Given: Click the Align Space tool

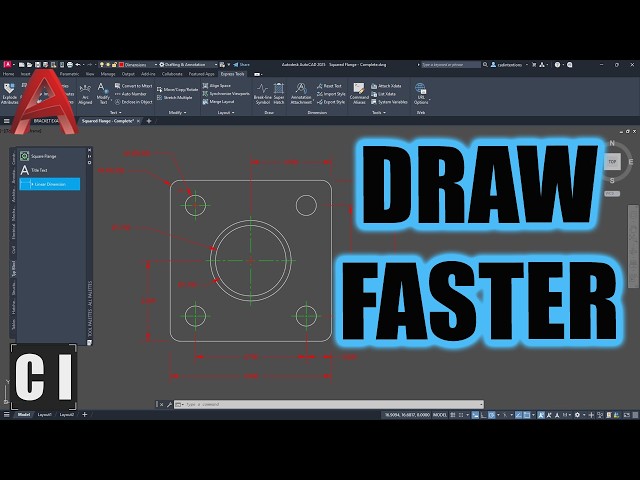Looking at the screenshot, I should tap(217, 86).
